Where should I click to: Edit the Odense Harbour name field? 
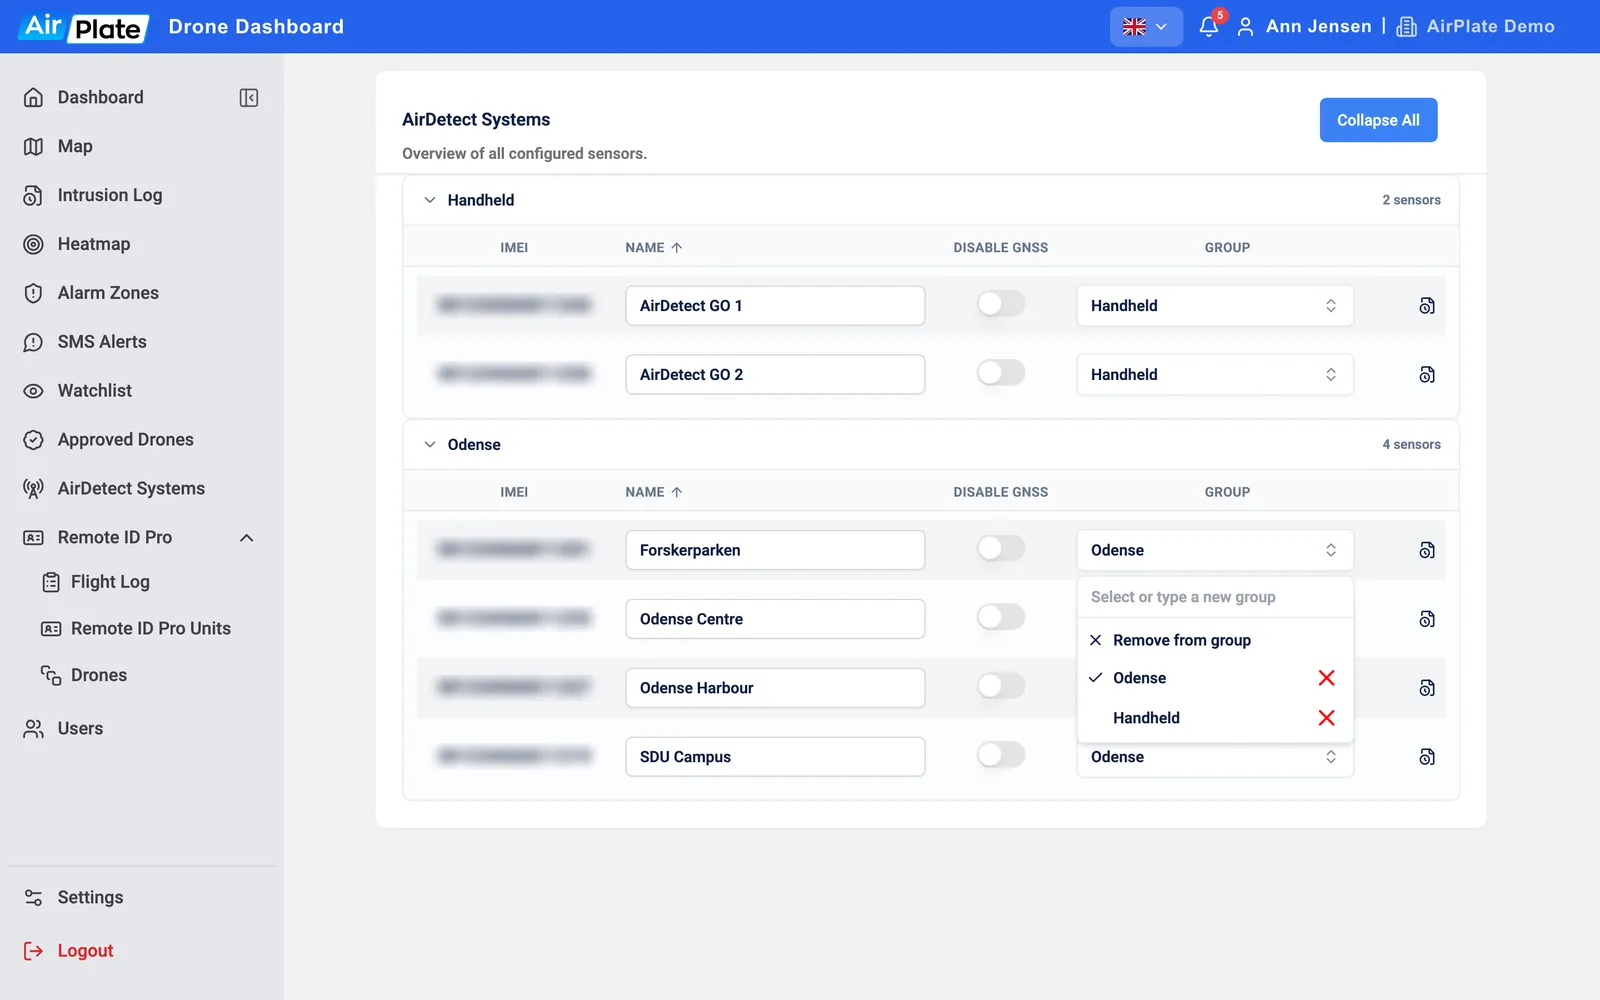[775, 688]
